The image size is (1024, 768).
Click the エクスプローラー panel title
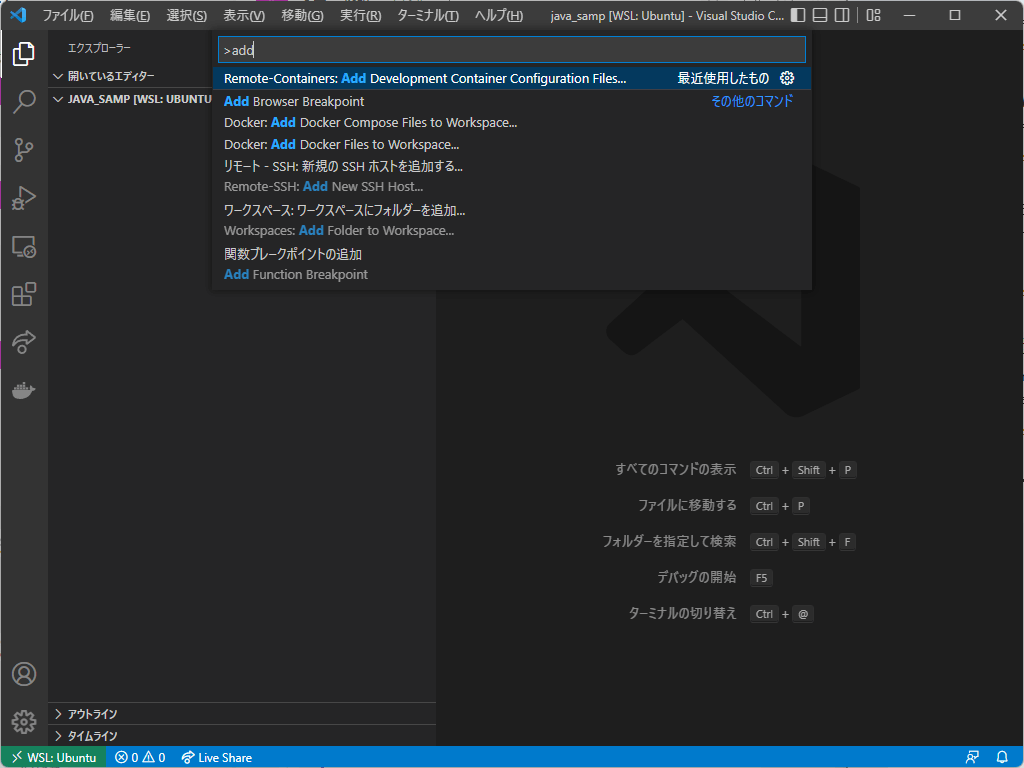[99, 48]
